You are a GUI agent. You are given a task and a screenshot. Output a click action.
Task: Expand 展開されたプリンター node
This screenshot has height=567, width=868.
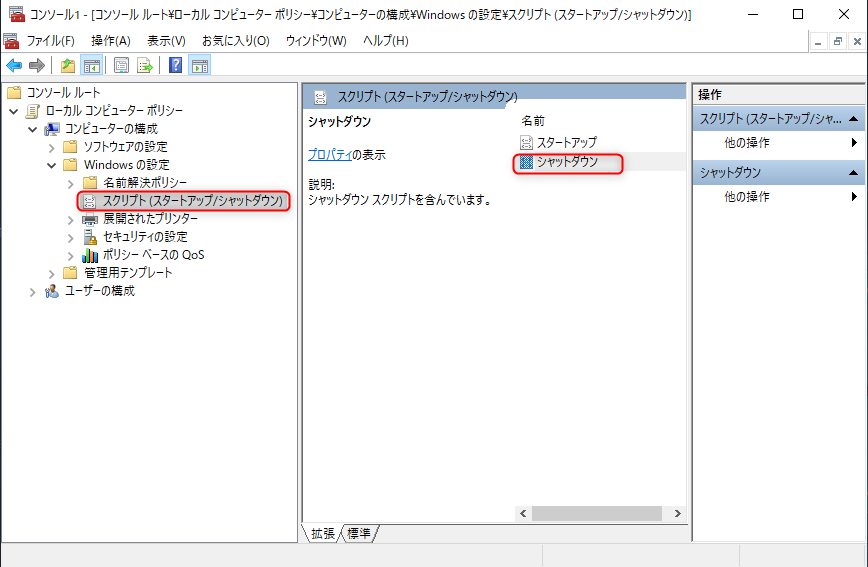coord(71,220)
